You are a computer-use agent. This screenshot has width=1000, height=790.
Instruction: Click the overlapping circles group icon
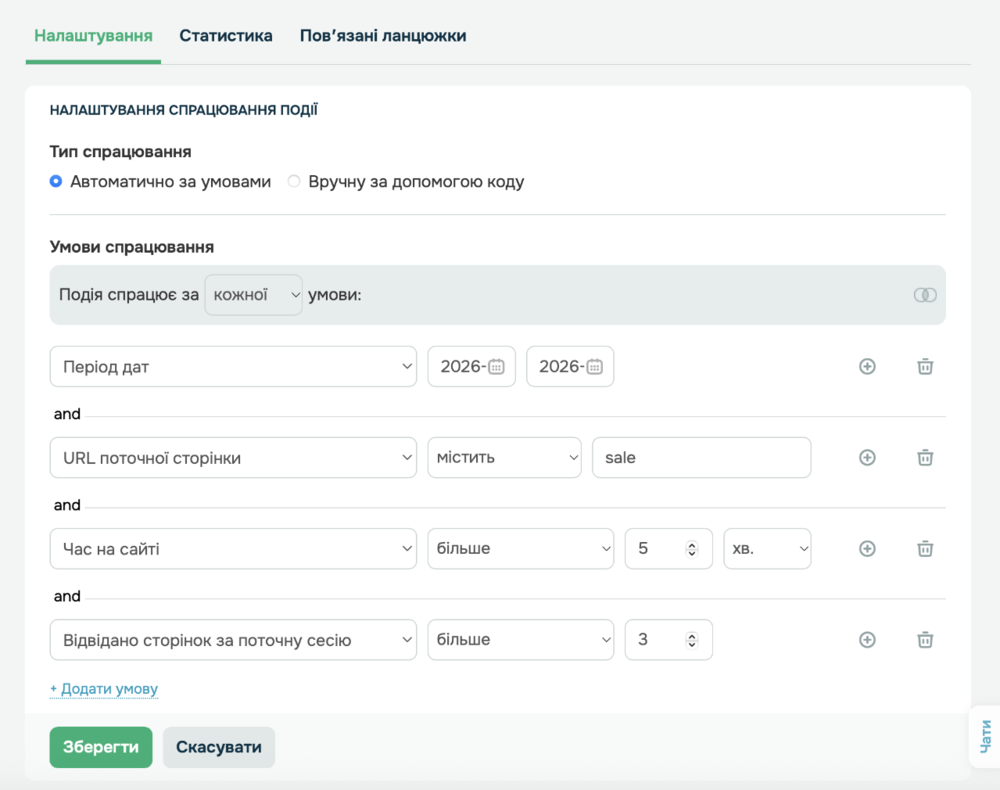click(924, 295)
